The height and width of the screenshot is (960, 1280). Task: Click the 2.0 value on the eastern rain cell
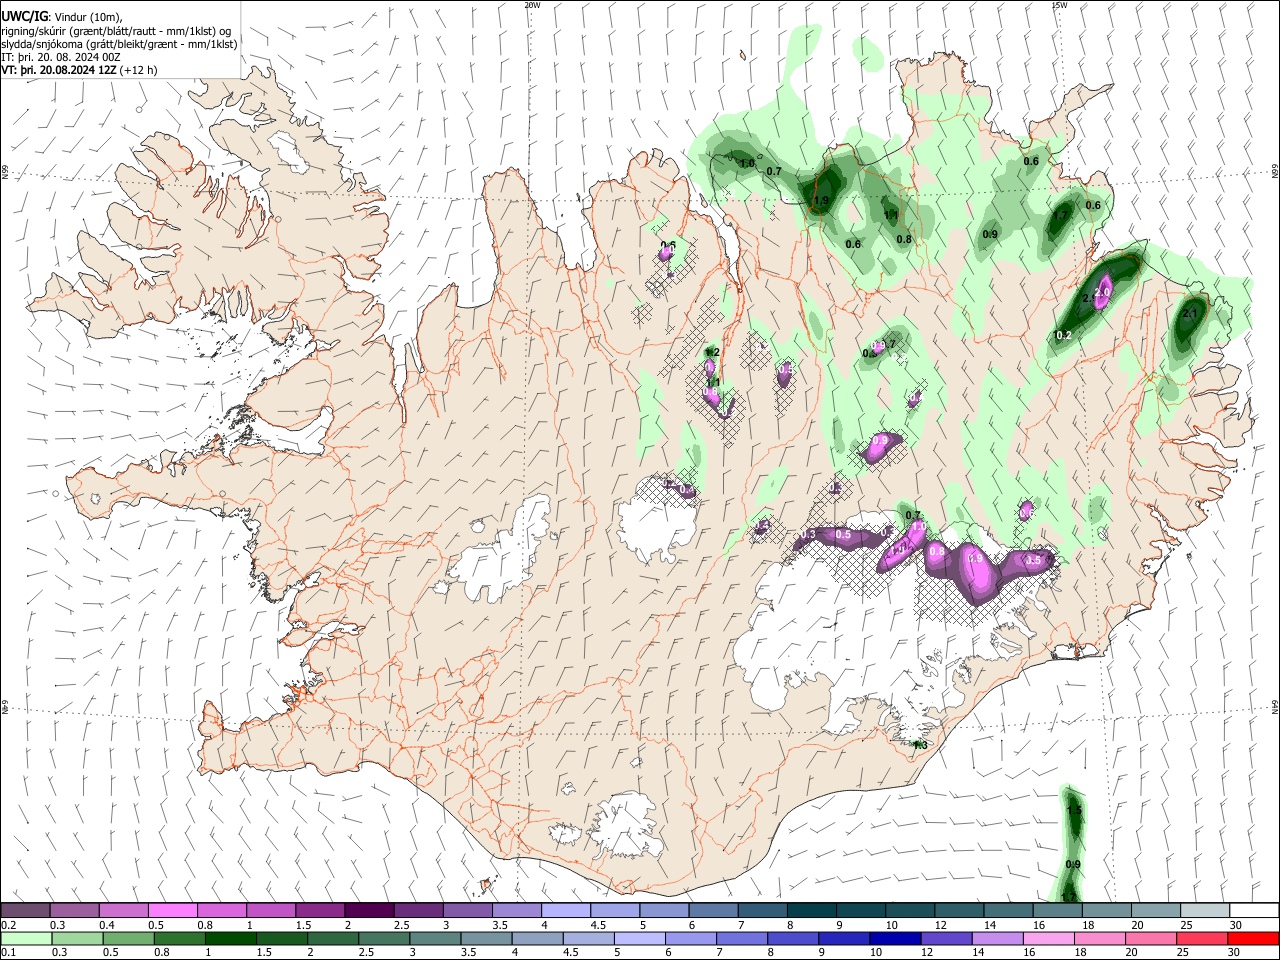point(1104,291)
